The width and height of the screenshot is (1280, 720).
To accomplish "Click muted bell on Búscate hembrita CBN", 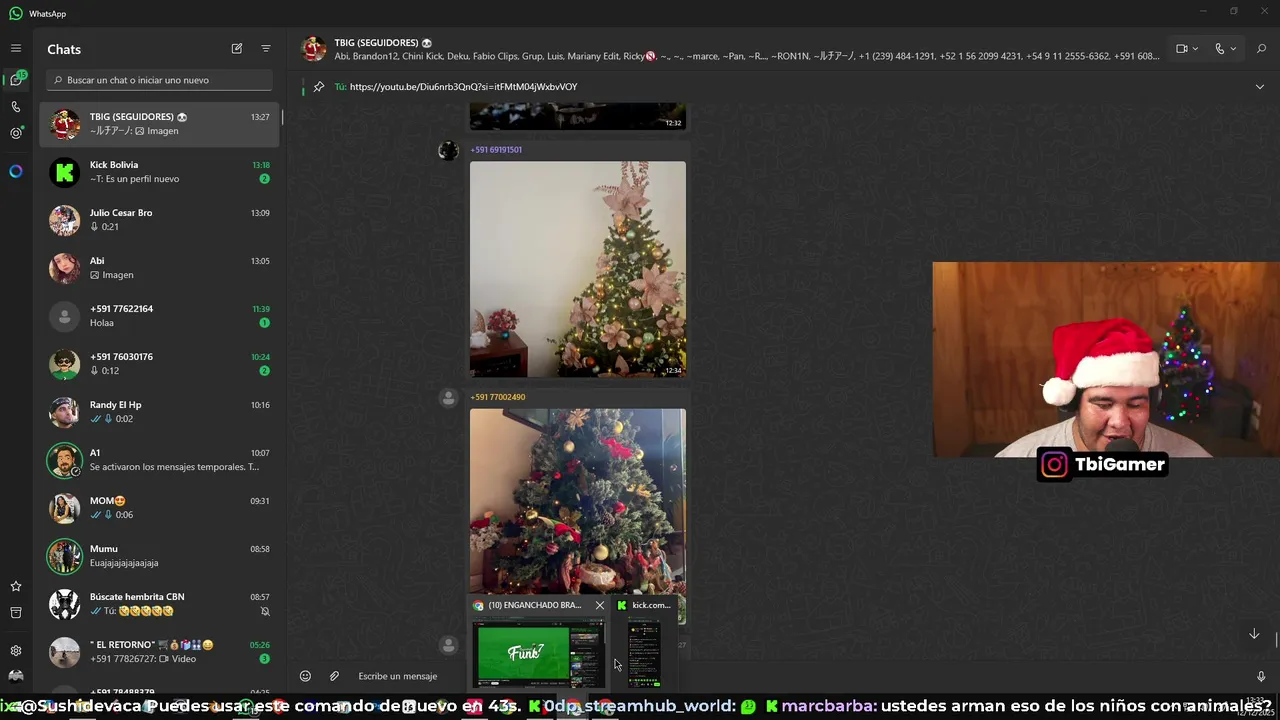I will 265,611.
